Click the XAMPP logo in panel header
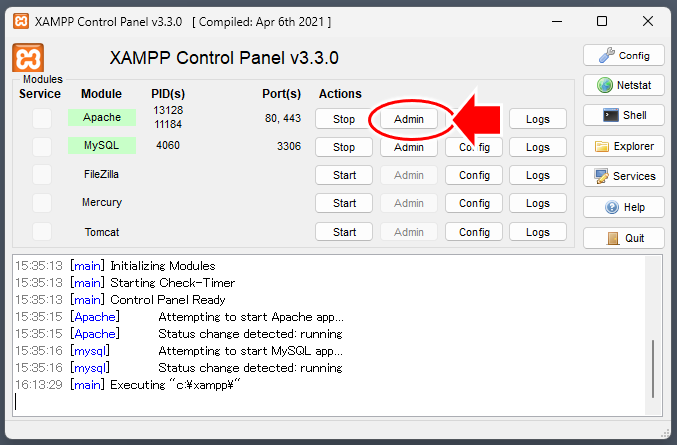This screenshot has height=445, width=677. [x=28, y=57]
